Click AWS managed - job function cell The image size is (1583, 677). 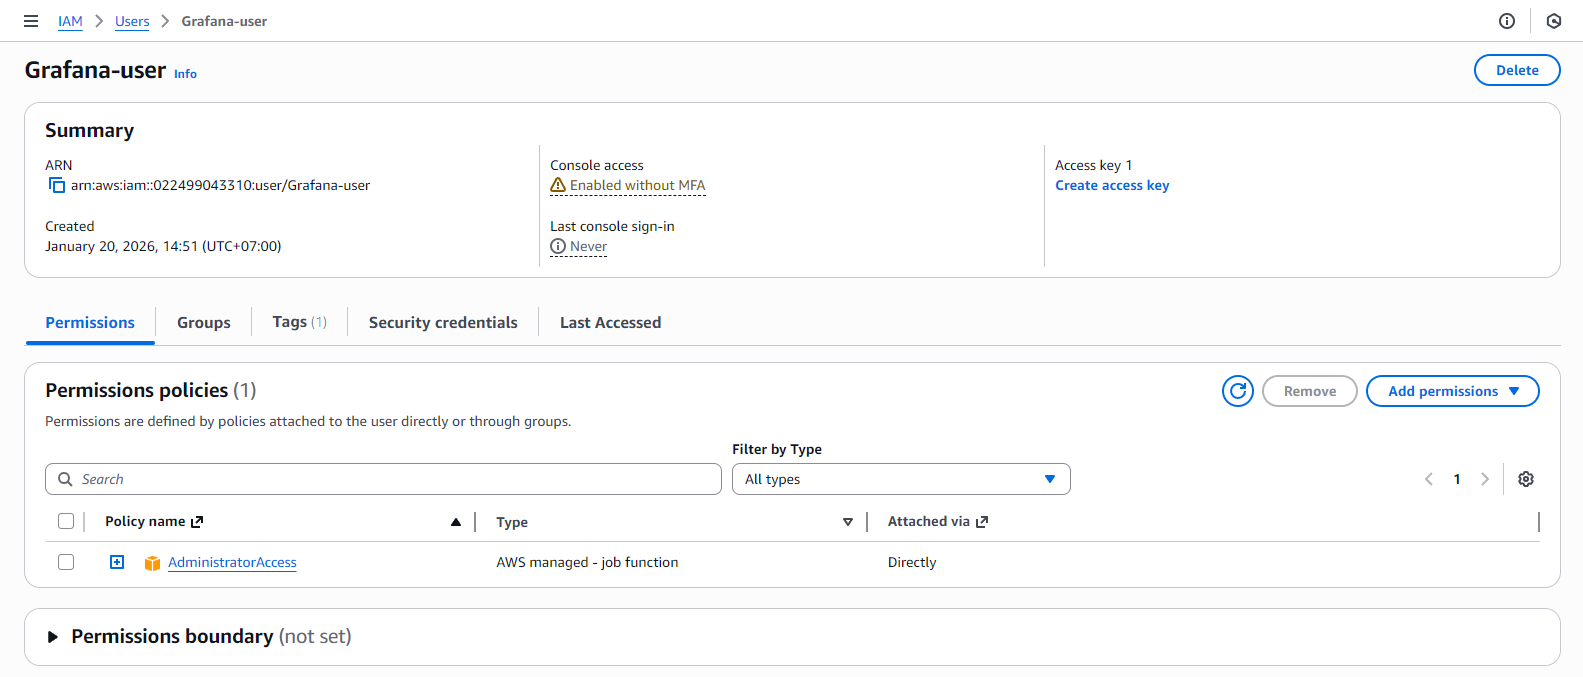coord(587,562)
